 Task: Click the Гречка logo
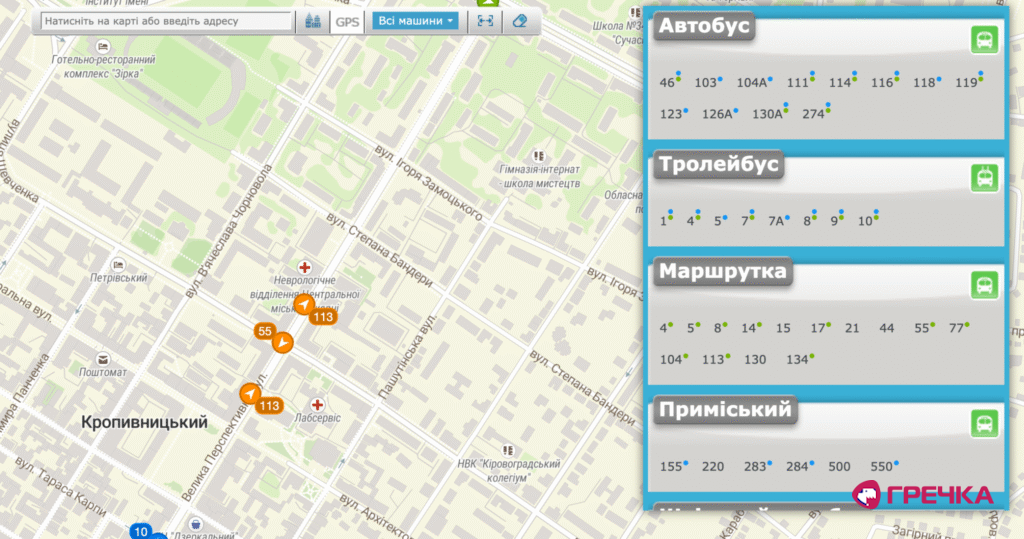point(923,495)
